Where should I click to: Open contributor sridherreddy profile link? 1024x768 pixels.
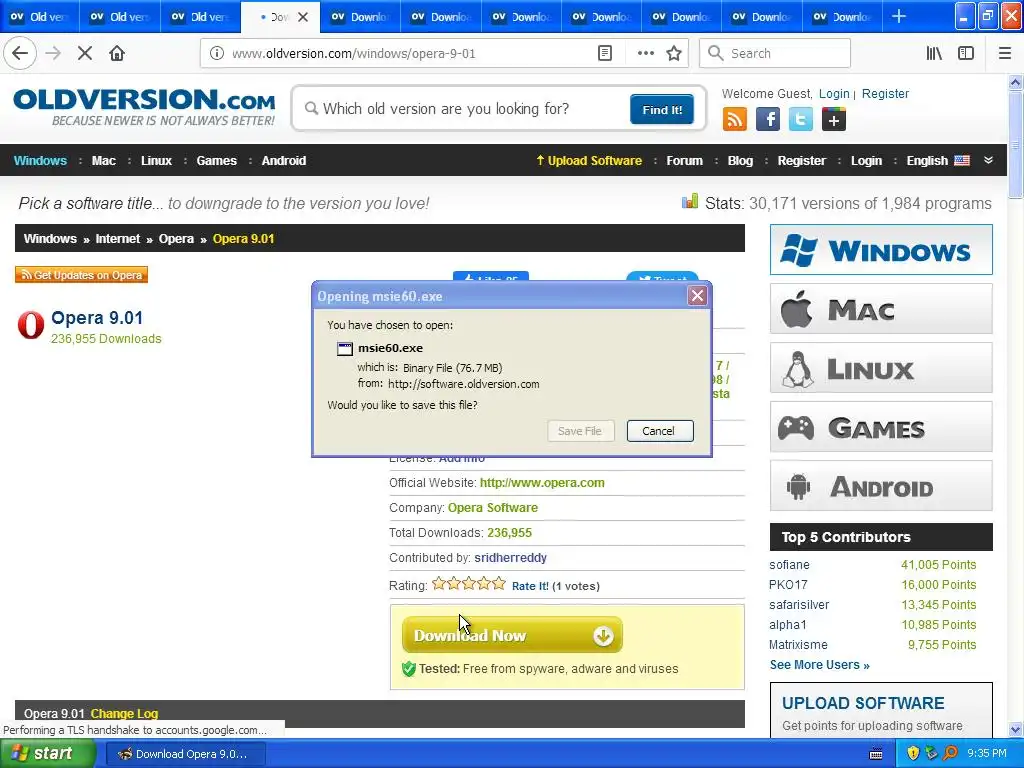point(511,558)
